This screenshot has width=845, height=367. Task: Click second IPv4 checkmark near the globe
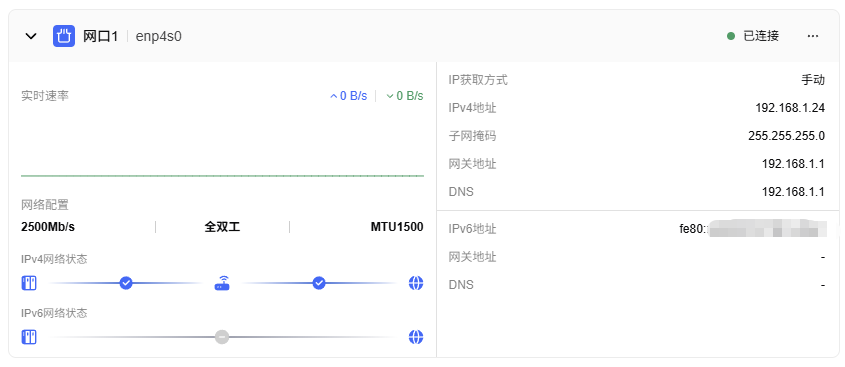319,283
